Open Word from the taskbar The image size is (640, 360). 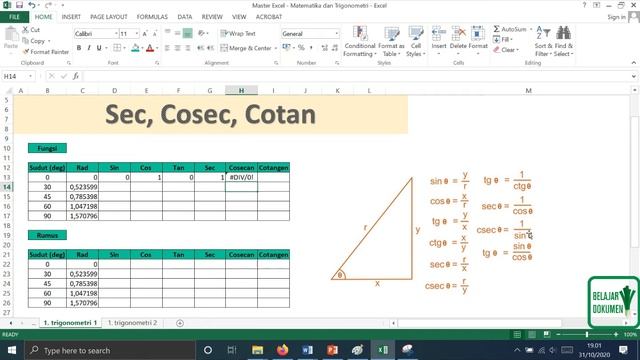tap(307, 350)
